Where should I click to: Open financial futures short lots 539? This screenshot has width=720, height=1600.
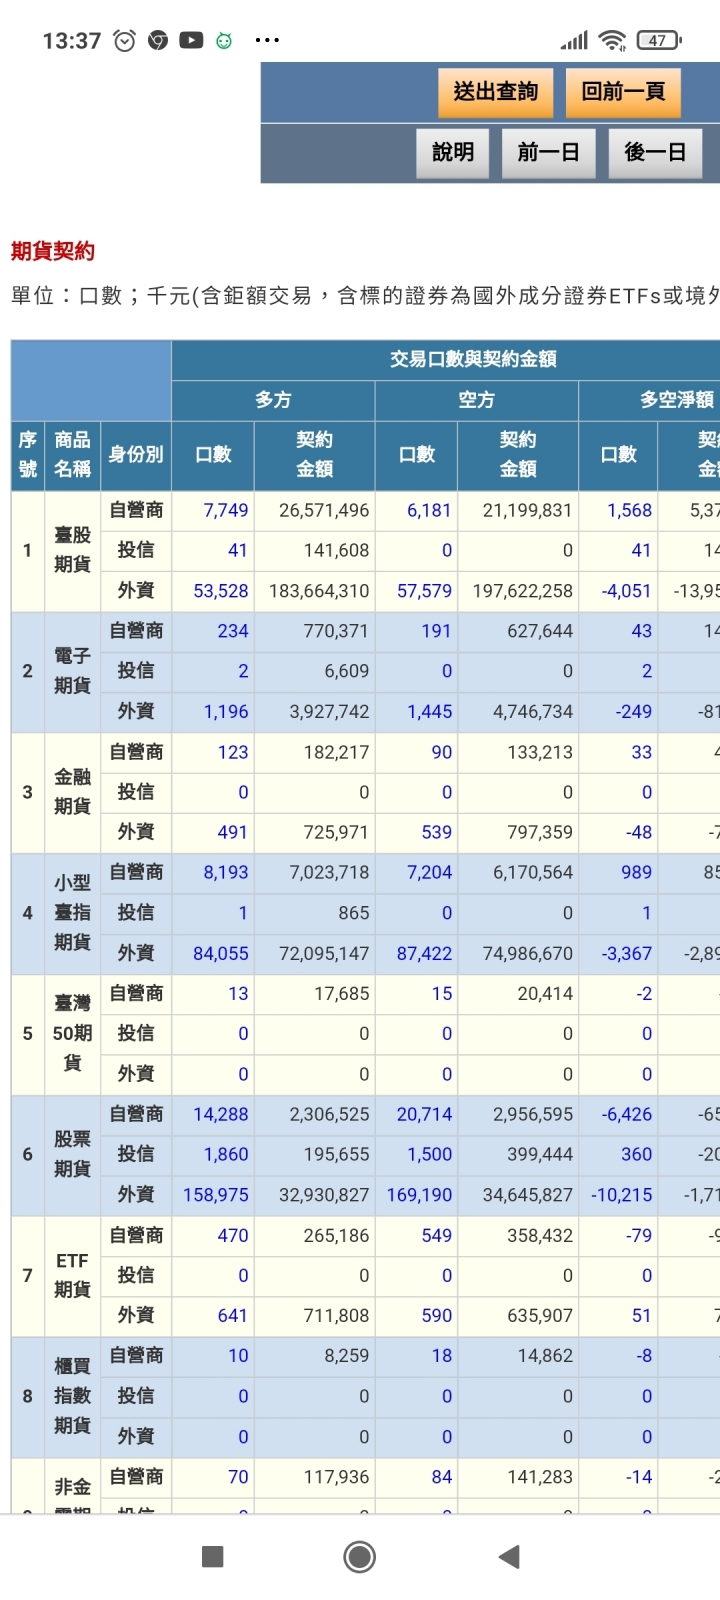point(437,832)
